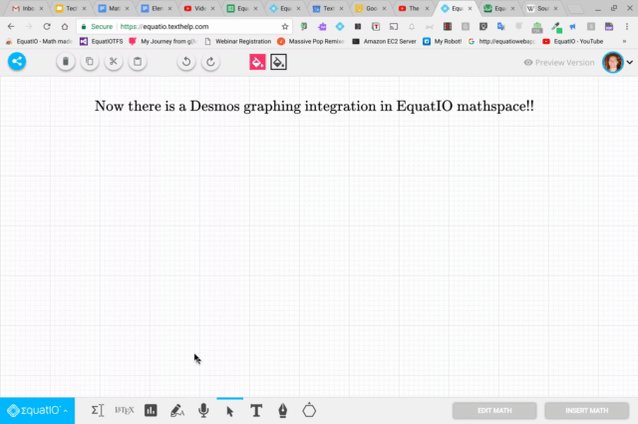
Task: Open Chrome three-dot menu
Action: pos(627,26)
